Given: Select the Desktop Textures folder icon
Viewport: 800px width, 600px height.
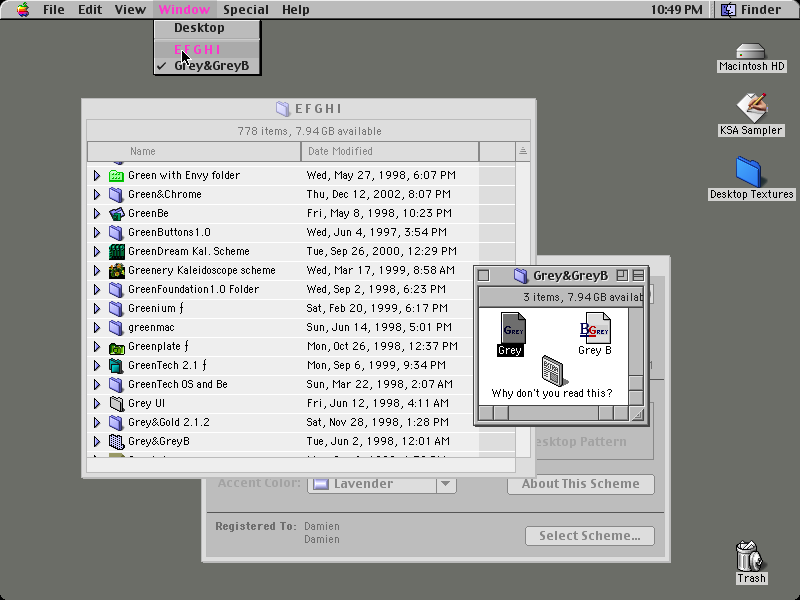Looking at the screenshot, I should [x=748, y=172].
